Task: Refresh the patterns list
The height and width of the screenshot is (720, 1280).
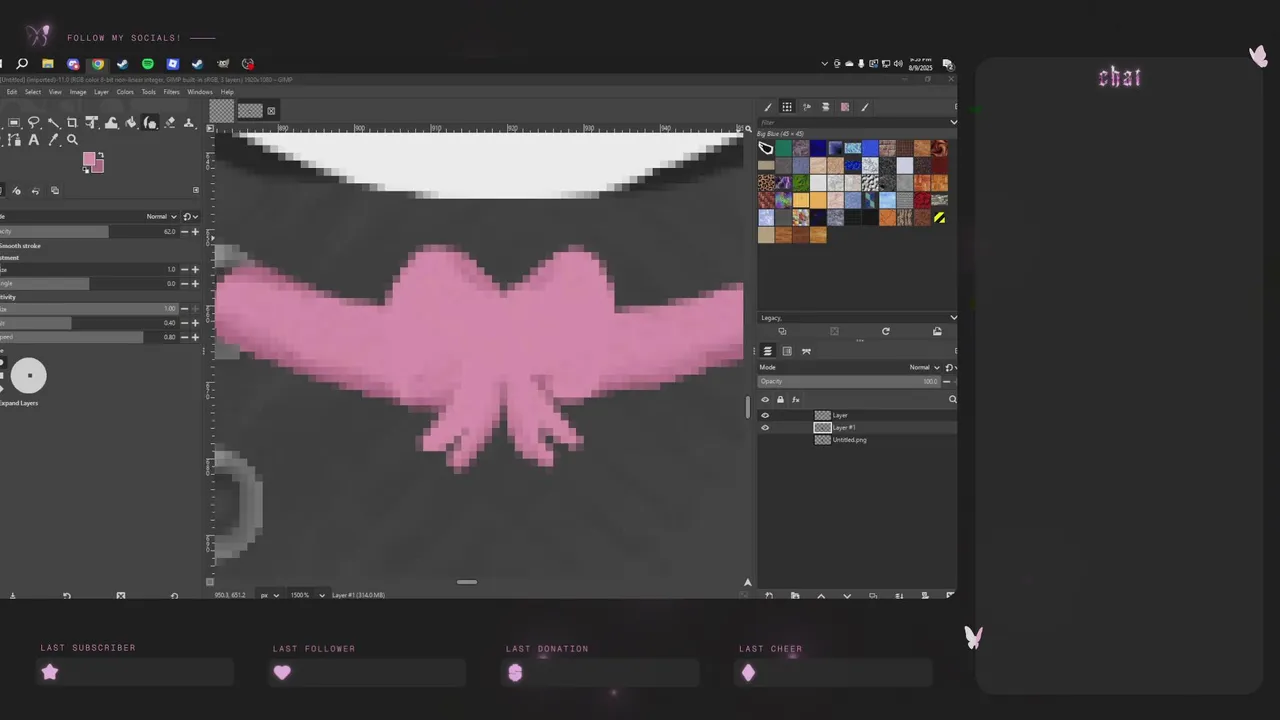Action: coord(885,331)
